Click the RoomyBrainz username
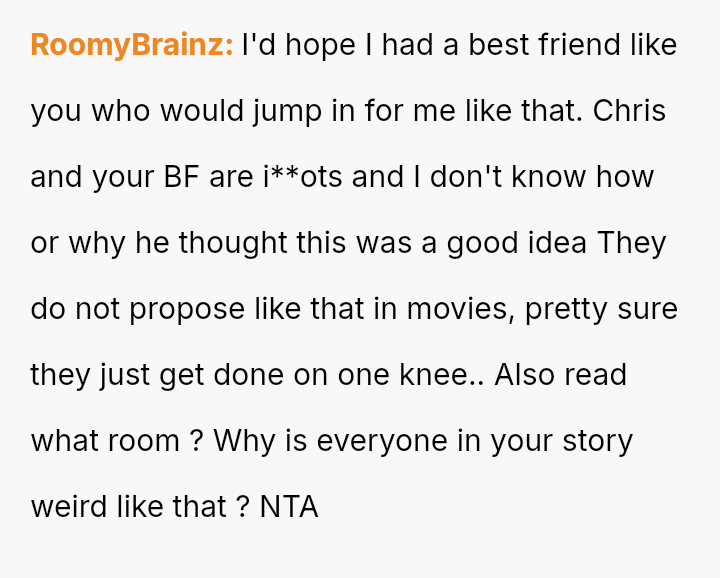 [x=132, y=45]
